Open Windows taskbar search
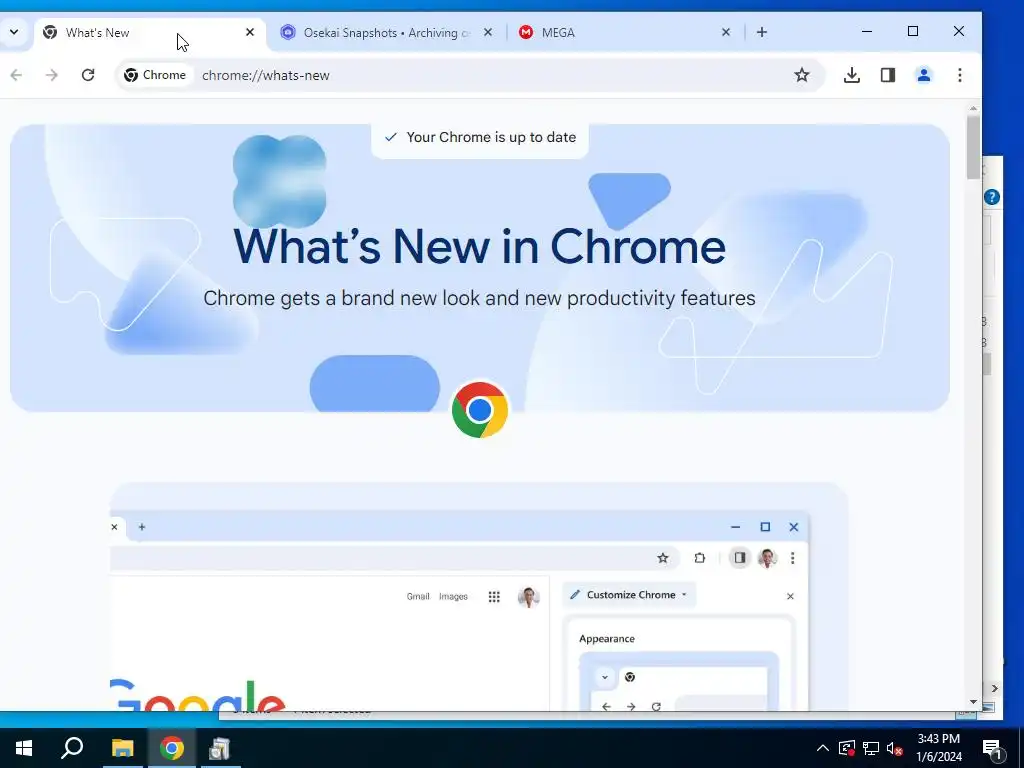1024x768 pixels. pos(72,748)
